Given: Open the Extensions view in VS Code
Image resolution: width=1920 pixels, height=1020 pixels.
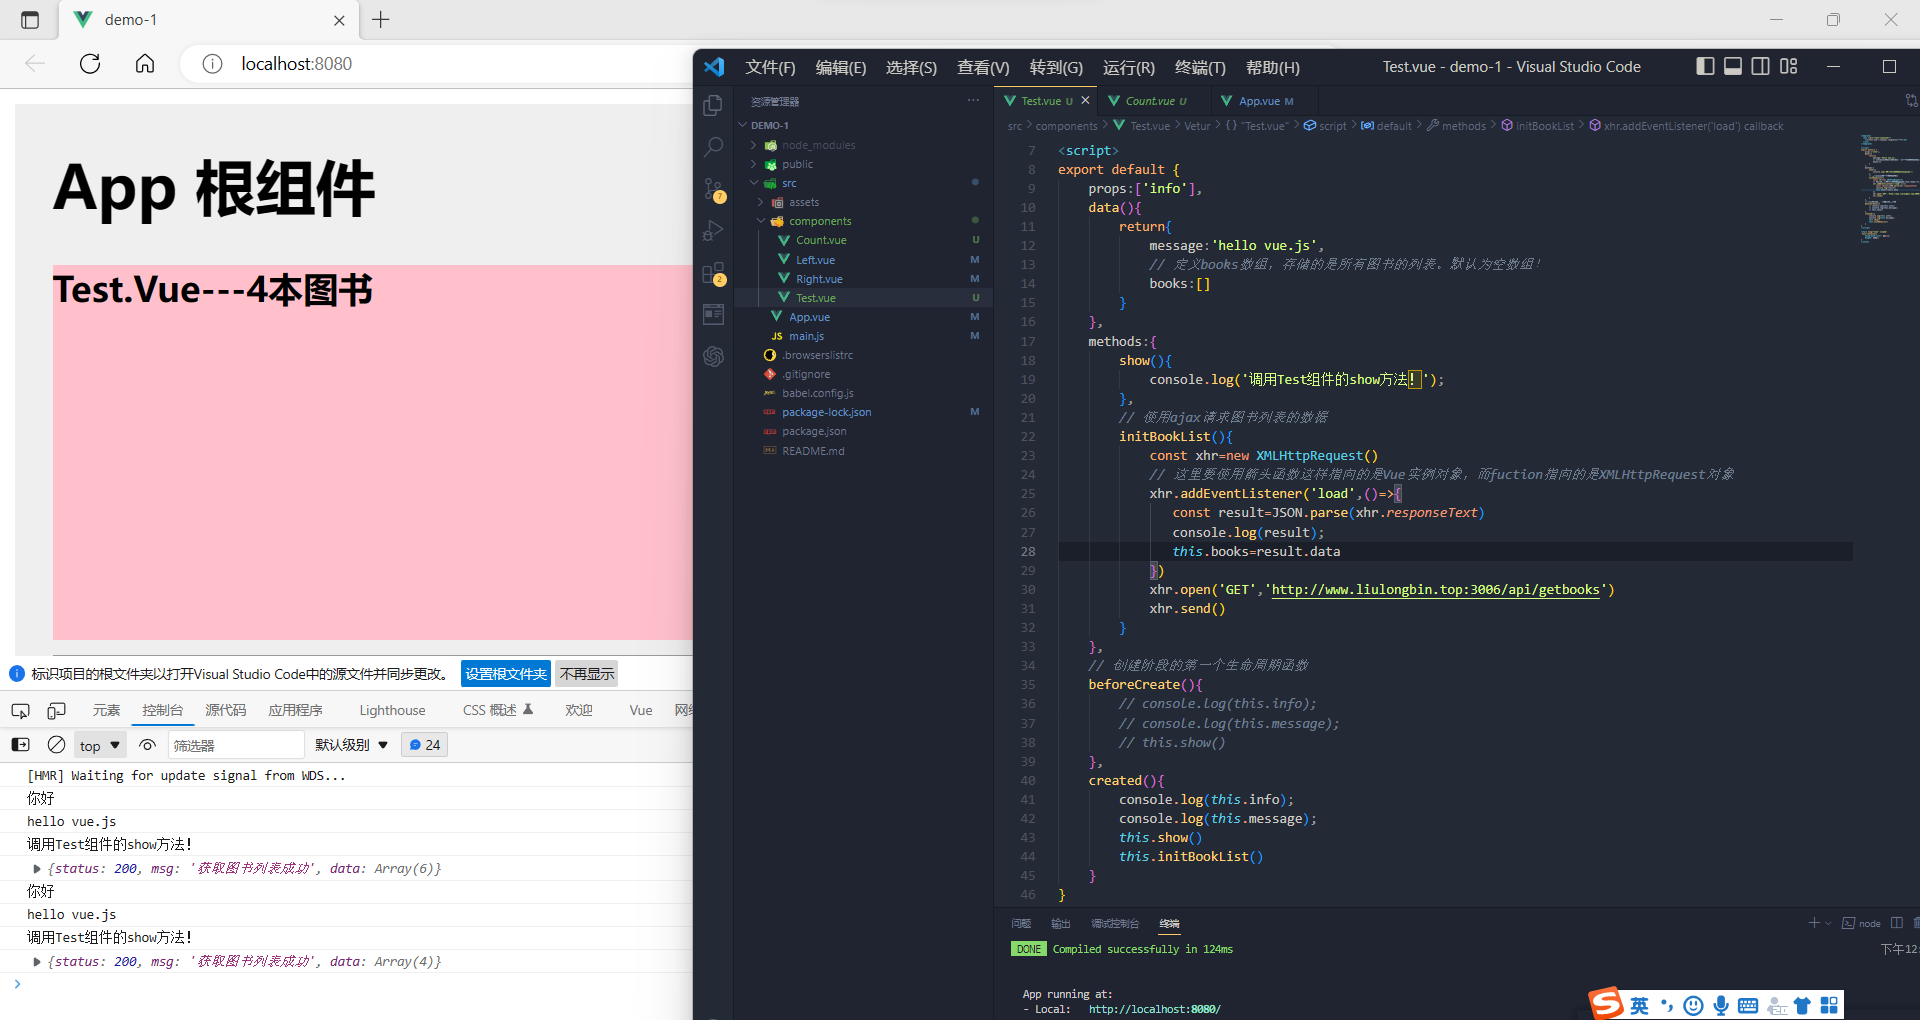Looking at the screenshot, I should tap(713, 273).
